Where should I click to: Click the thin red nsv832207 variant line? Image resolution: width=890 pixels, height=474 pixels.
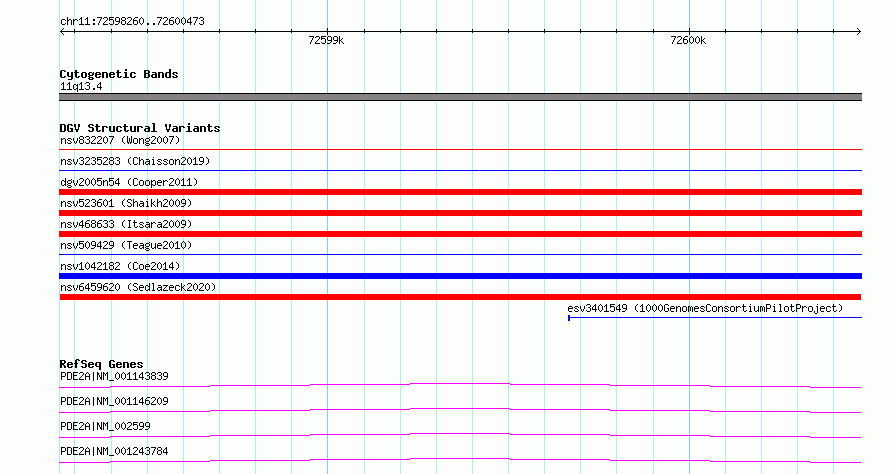coord(460,150)
